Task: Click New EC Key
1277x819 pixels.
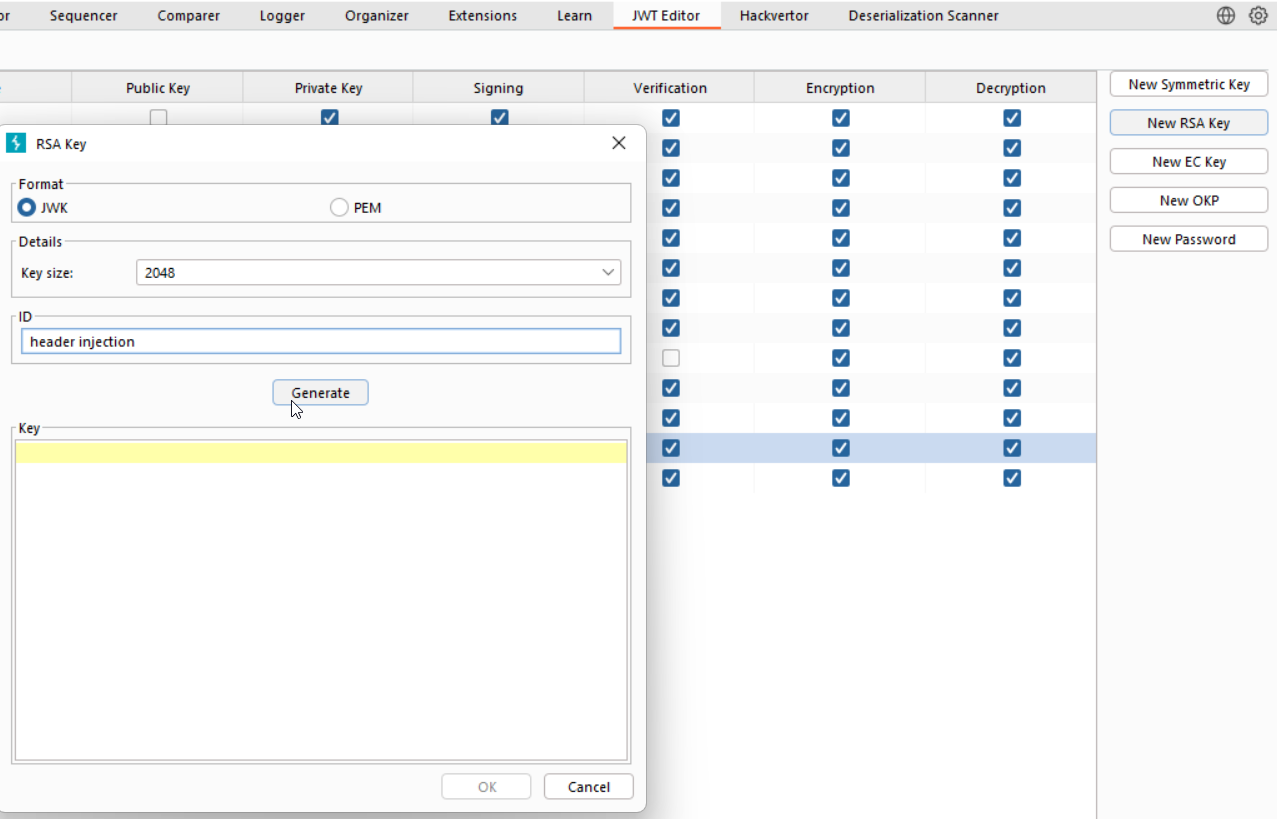Action: click(x=1188, y=161)
